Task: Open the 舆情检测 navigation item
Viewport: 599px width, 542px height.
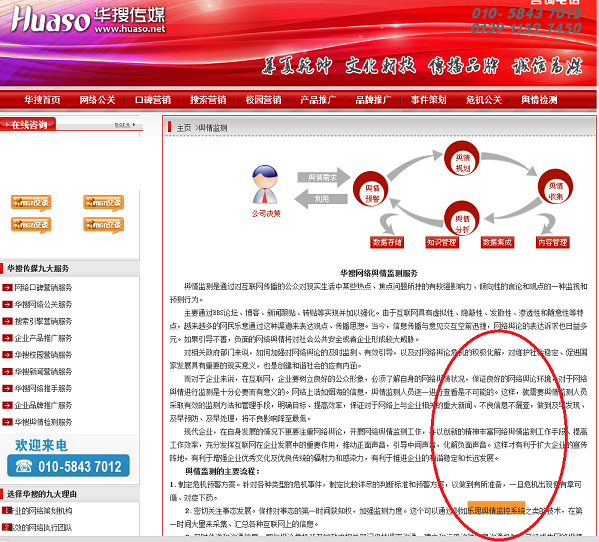Action: tap(539, 100)
